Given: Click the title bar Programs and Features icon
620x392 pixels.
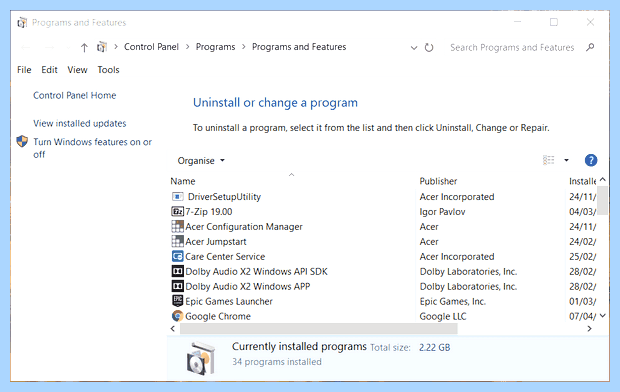Looking at the screenshot, I should 22,23.
